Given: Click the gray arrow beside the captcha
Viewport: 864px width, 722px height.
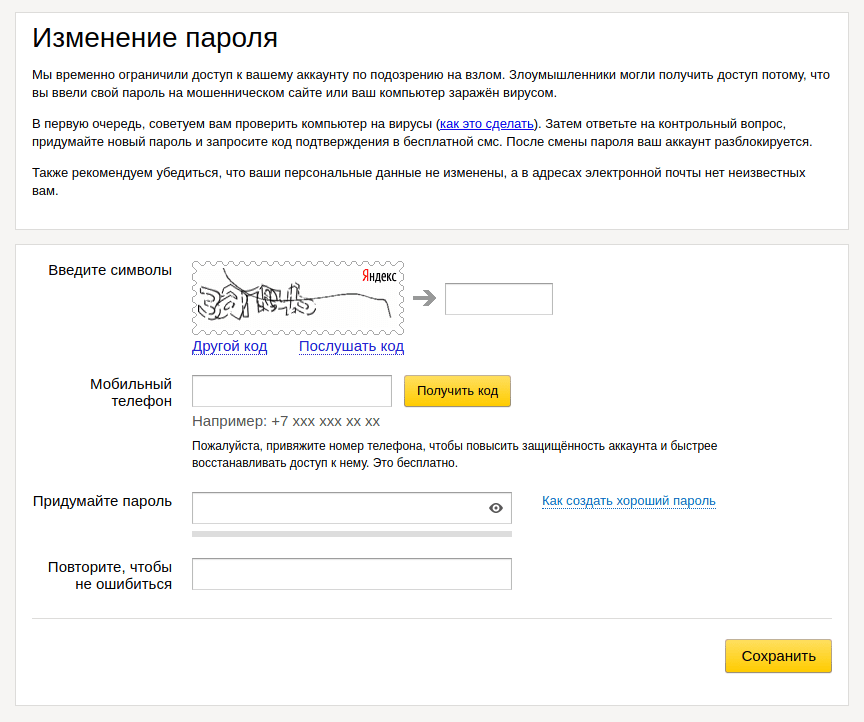Looking at the screenshot, I should (x=425, y=298).
